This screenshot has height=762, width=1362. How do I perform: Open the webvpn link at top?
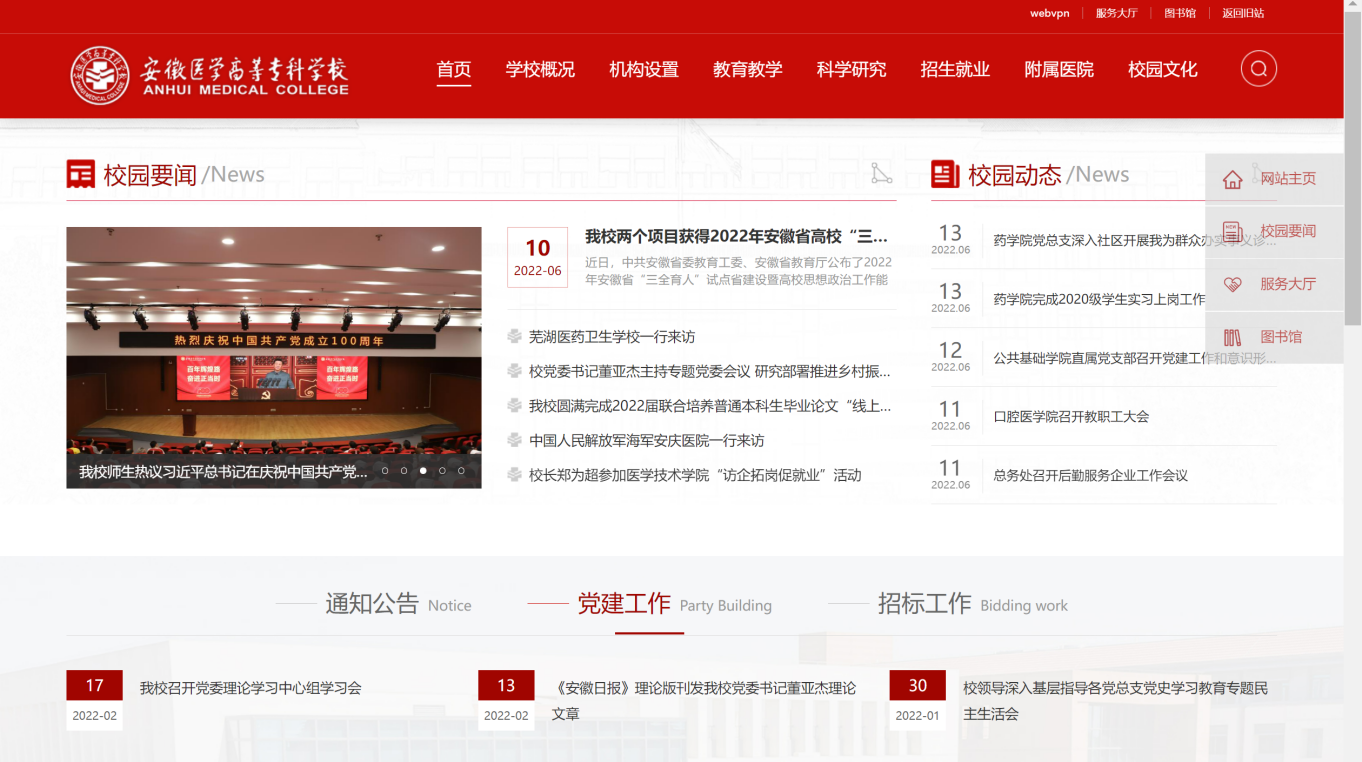pos(1049,13)
